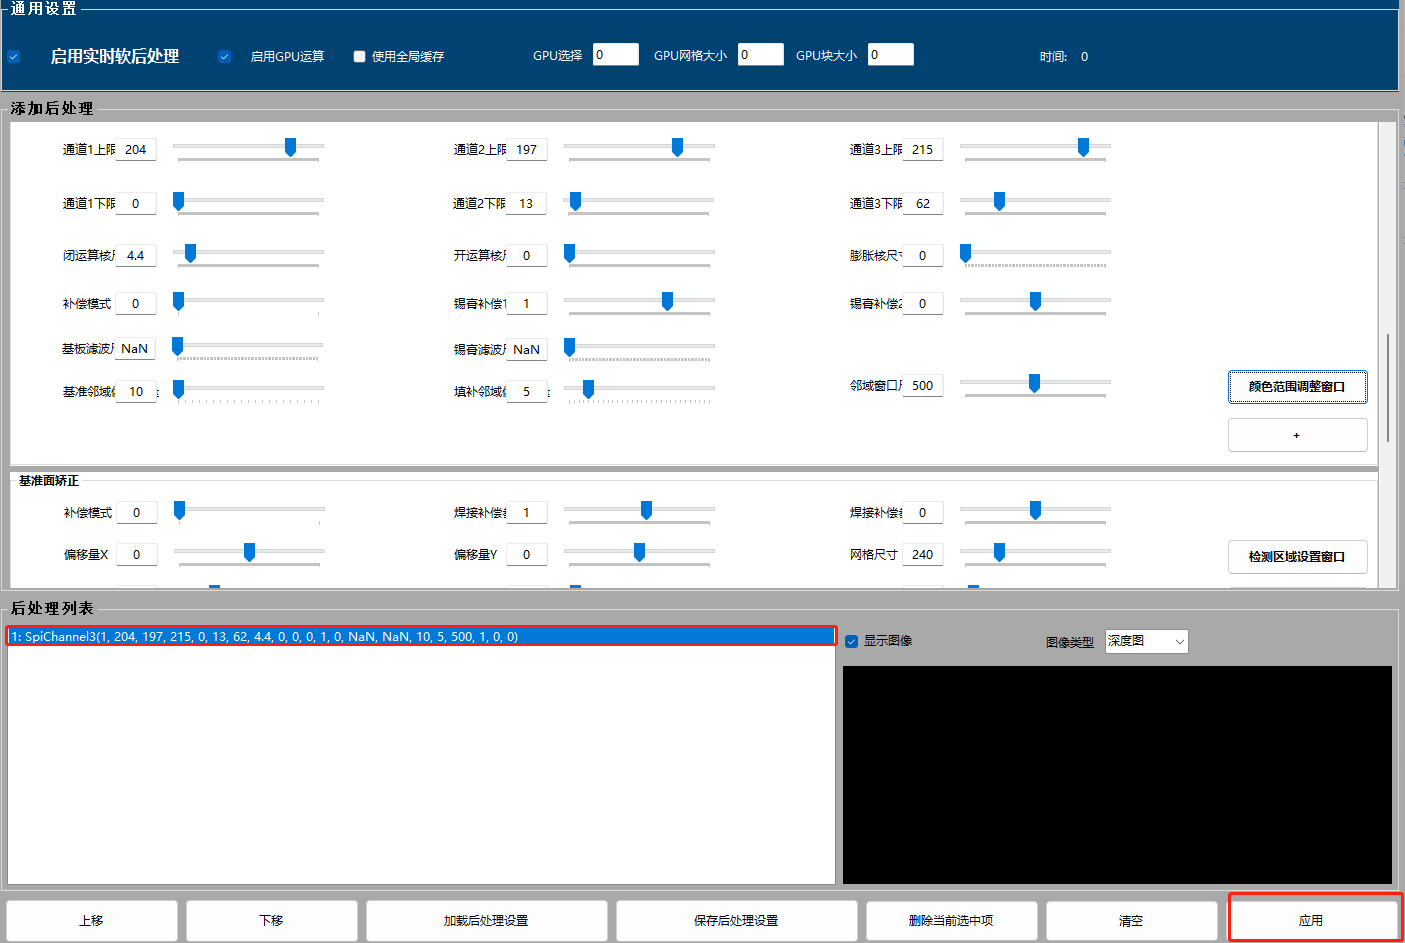Click the 偏移量Y slider handle
1405x943 pixels.
point(639,552)
